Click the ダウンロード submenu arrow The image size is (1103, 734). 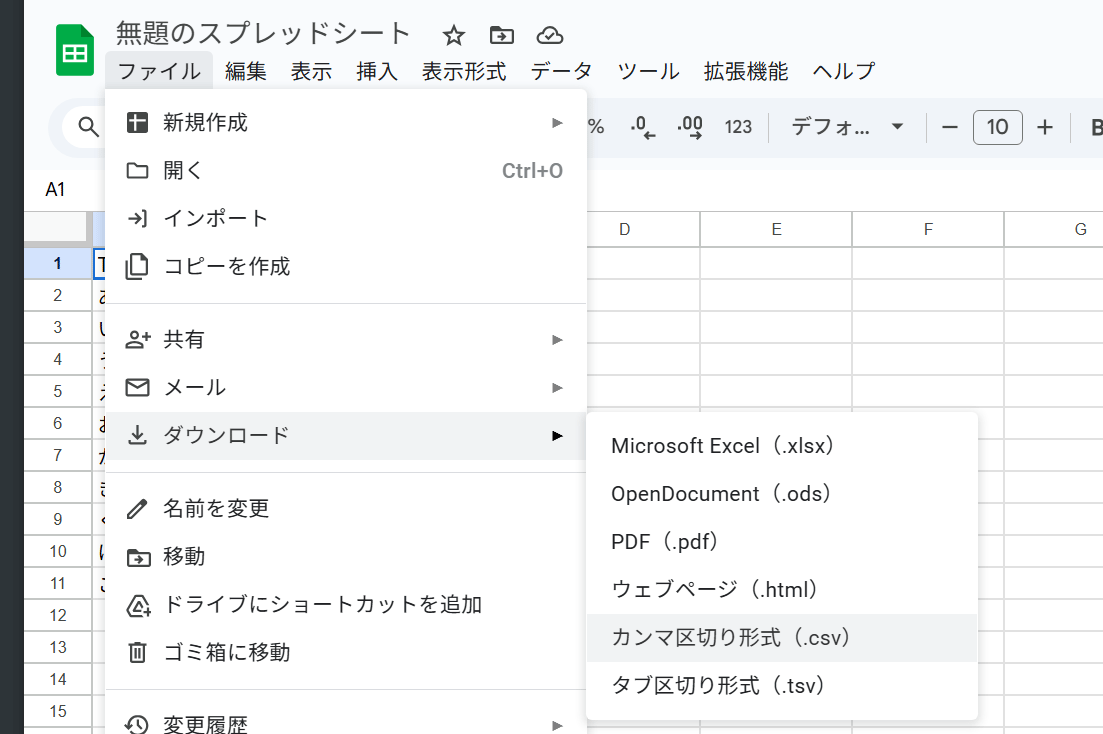(x=558, y=436)
